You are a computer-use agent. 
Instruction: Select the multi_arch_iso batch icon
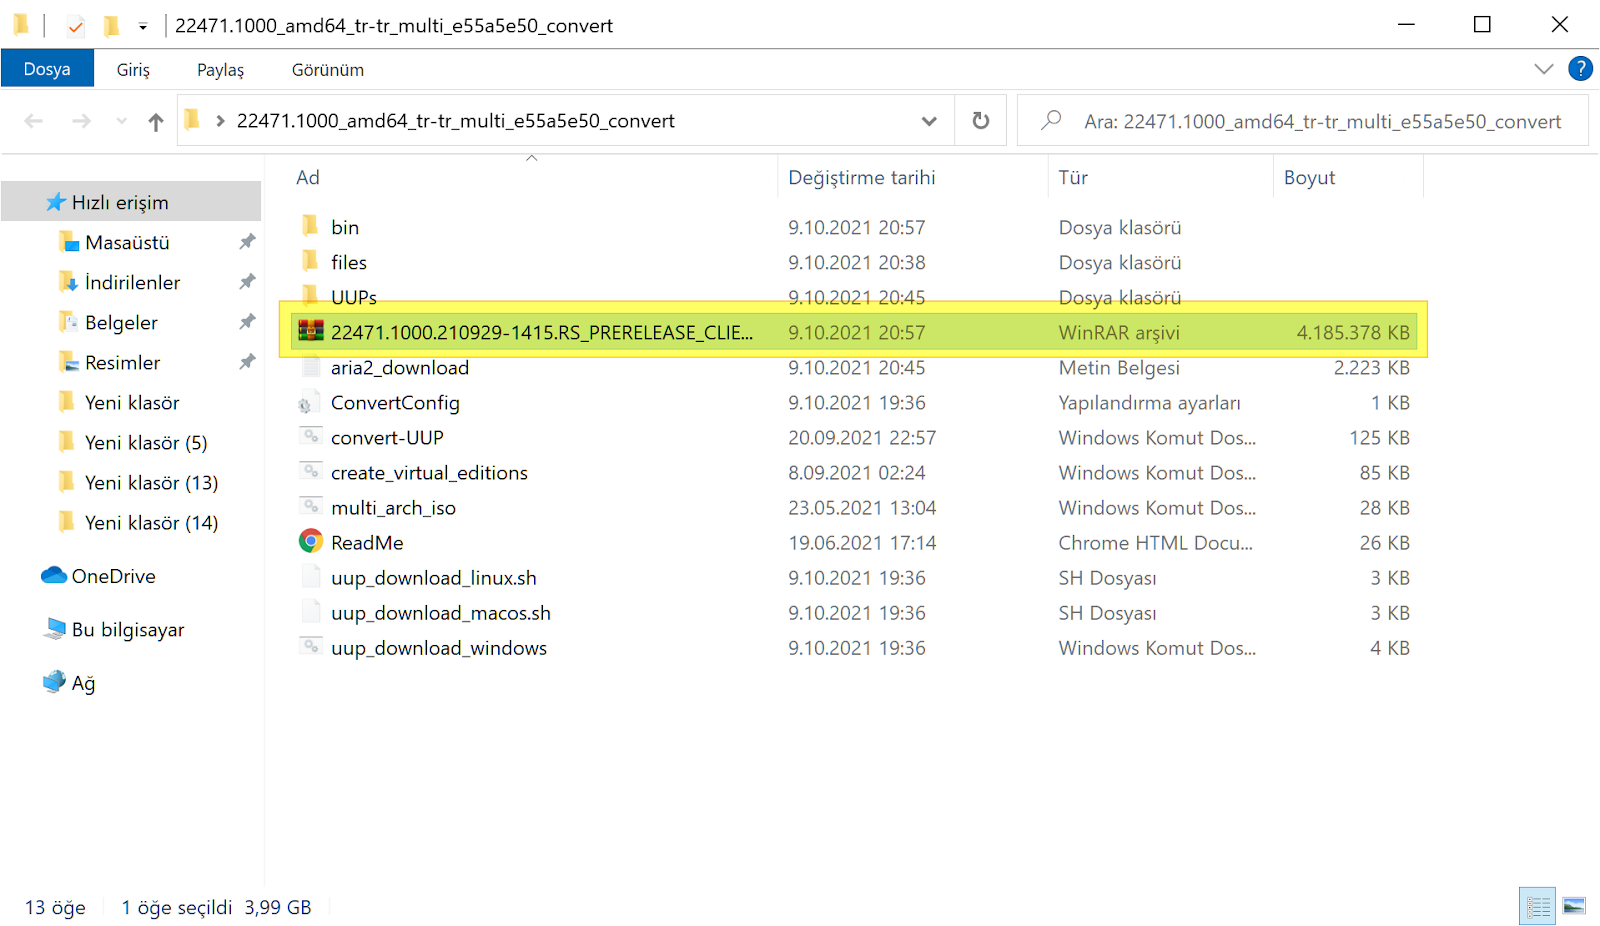(x=310, y=506)
